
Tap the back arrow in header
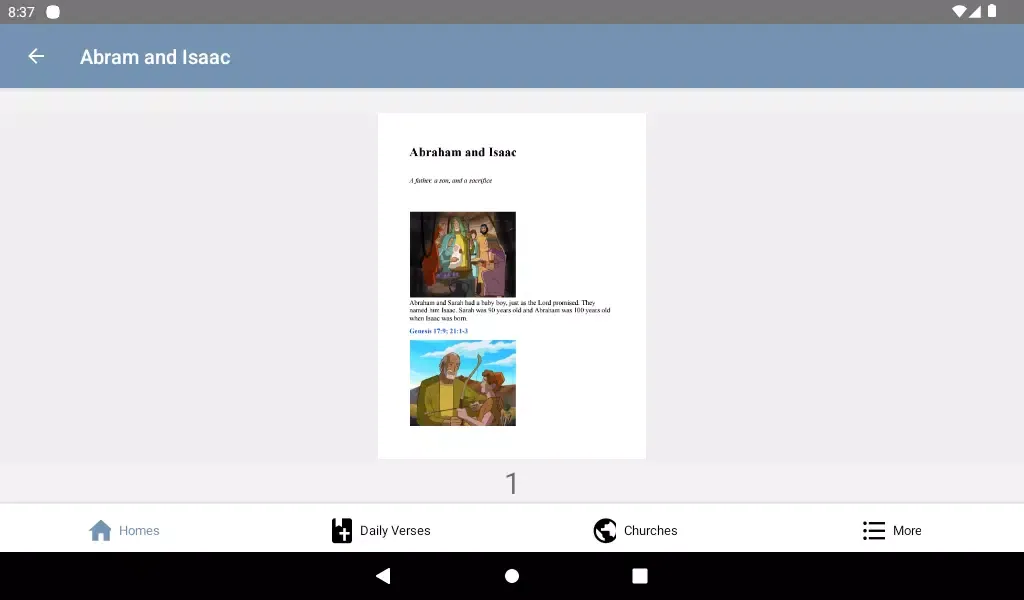coord(36,57)
